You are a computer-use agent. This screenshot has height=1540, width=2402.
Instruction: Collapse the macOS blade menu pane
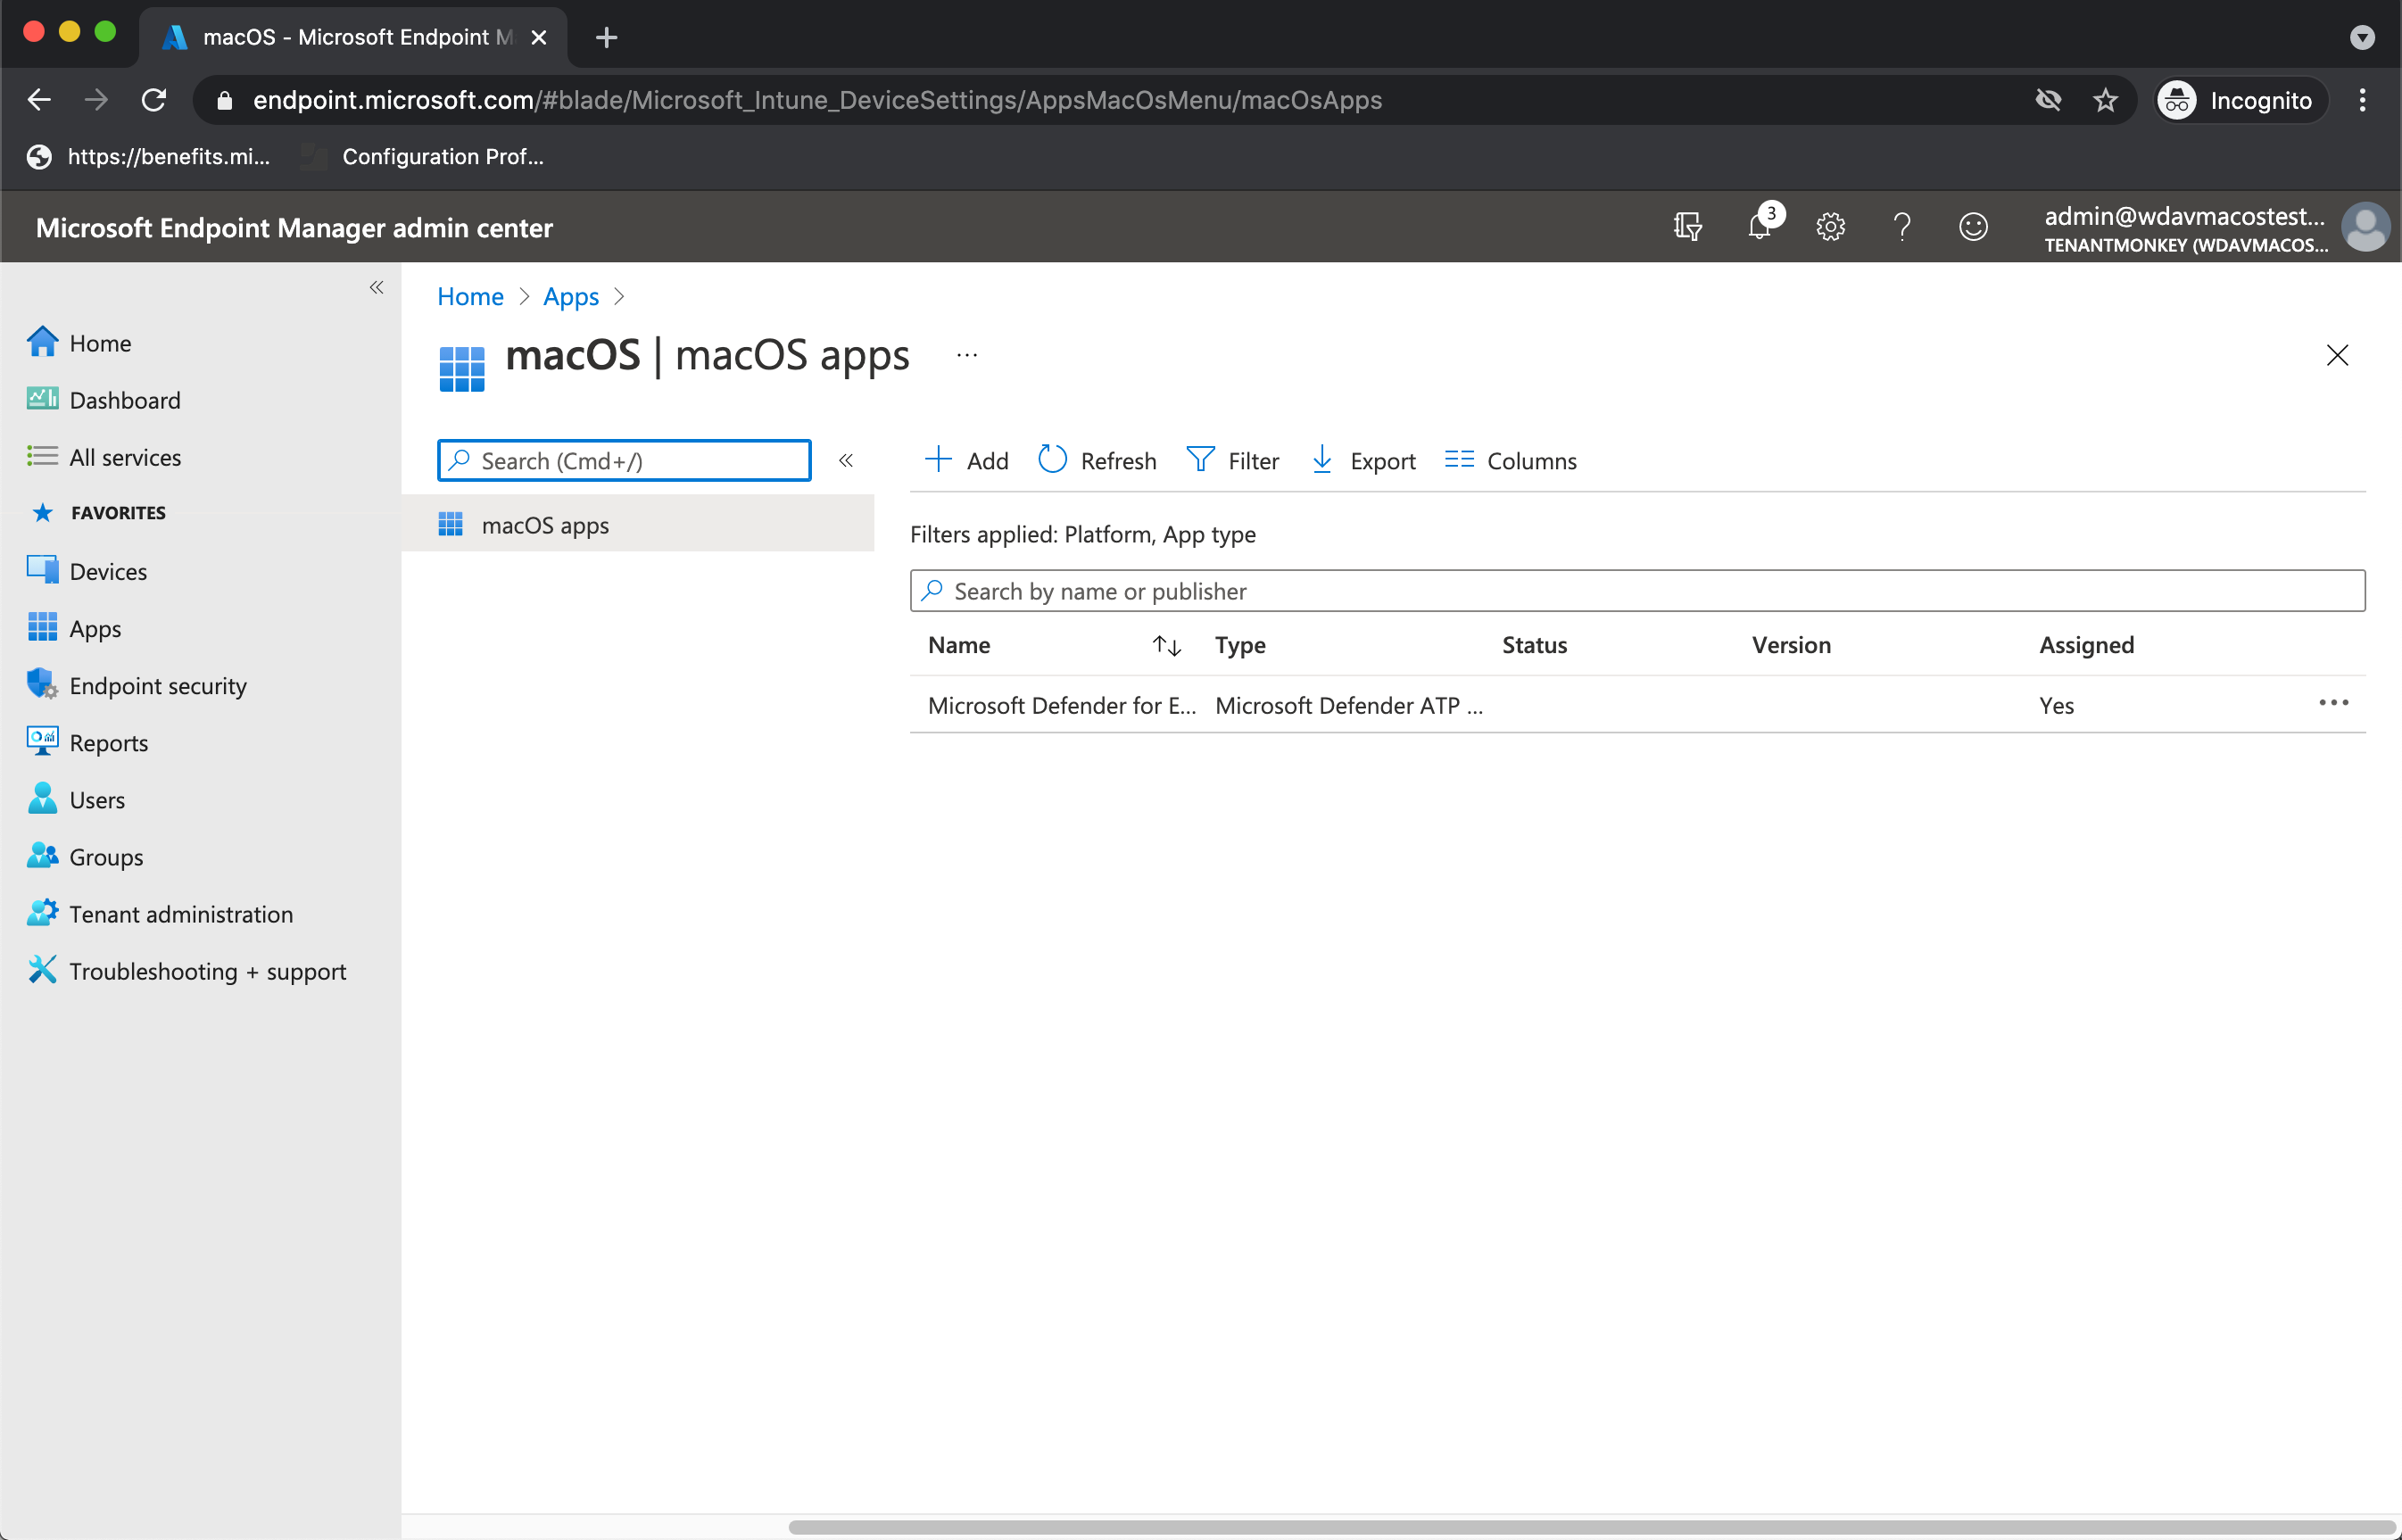[846, 461]
